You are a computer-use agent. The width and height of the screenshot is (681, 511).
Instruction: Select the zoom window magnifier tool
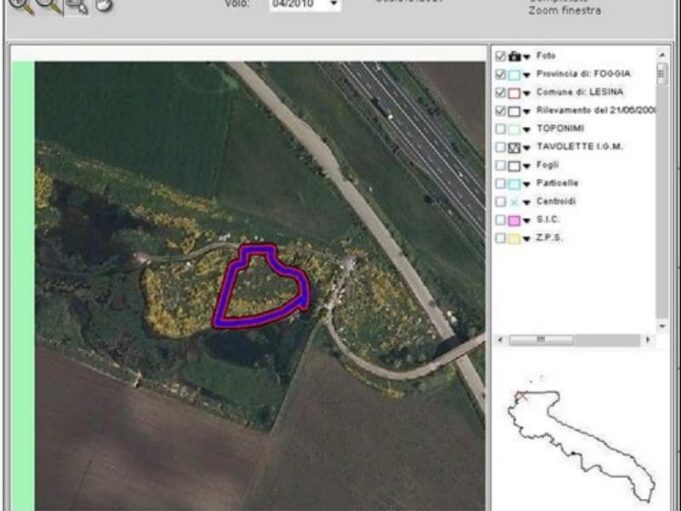(x=77, y=6)
